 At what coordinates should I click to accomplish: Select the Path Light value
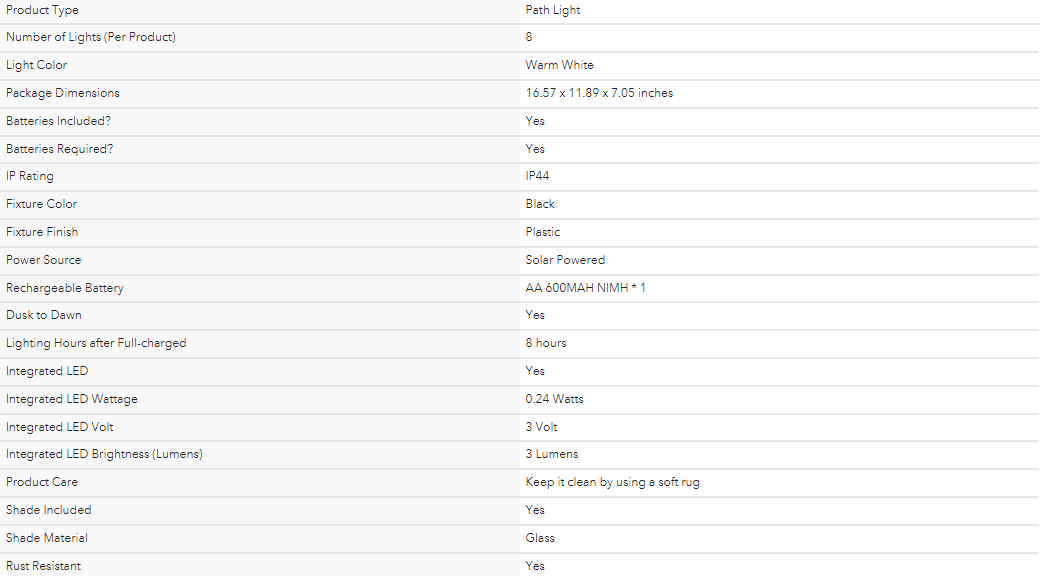[x=553, y=10]
